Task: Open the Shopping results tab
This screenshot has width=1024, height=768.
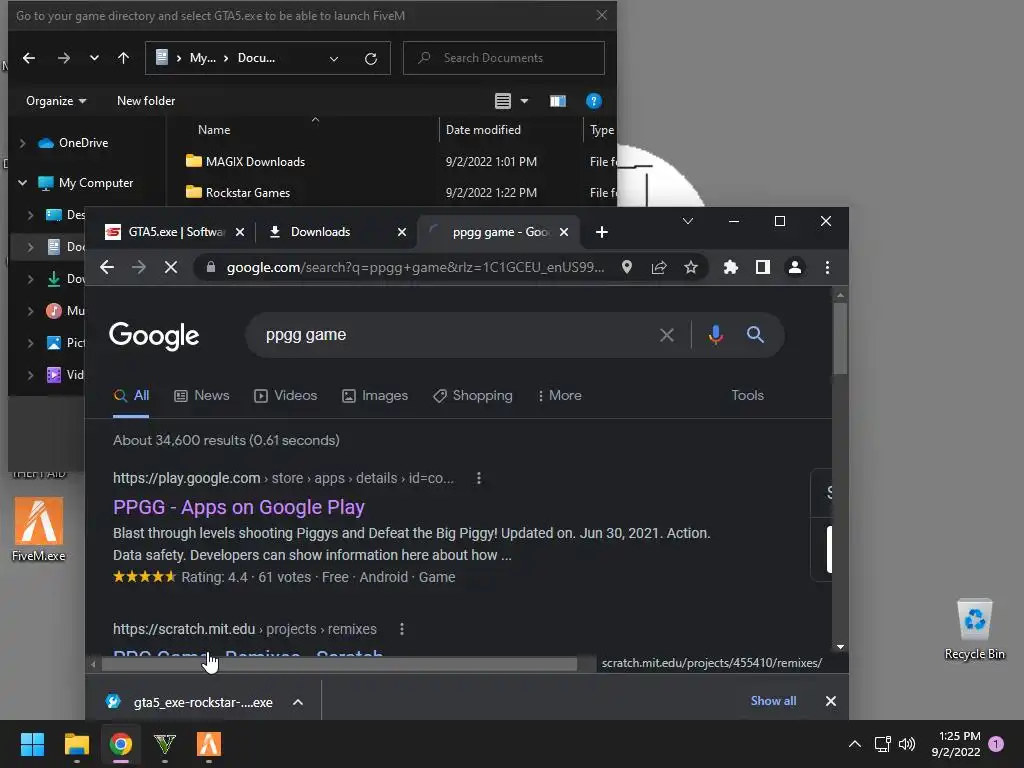Action: [x=473, y=396]
